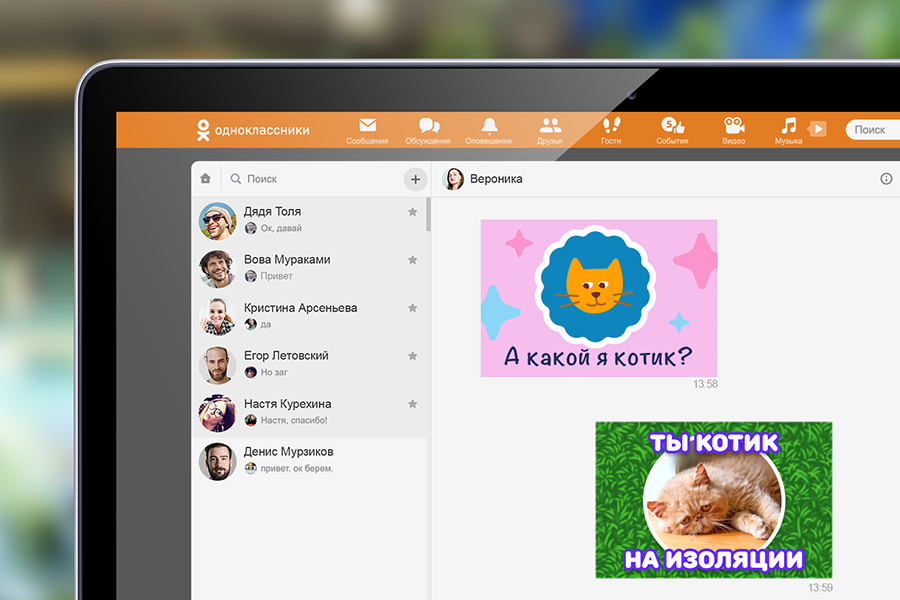
Task: Click the 'Привет' preview under Вова Мураками
Action: tap(277, 276)
